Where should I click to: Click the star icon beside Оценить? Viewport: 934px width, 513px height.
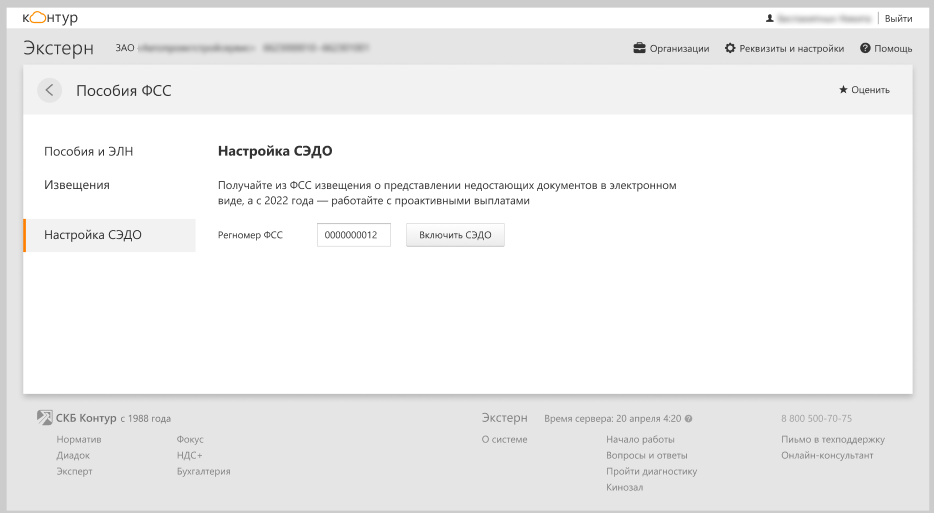pos(843,90)
